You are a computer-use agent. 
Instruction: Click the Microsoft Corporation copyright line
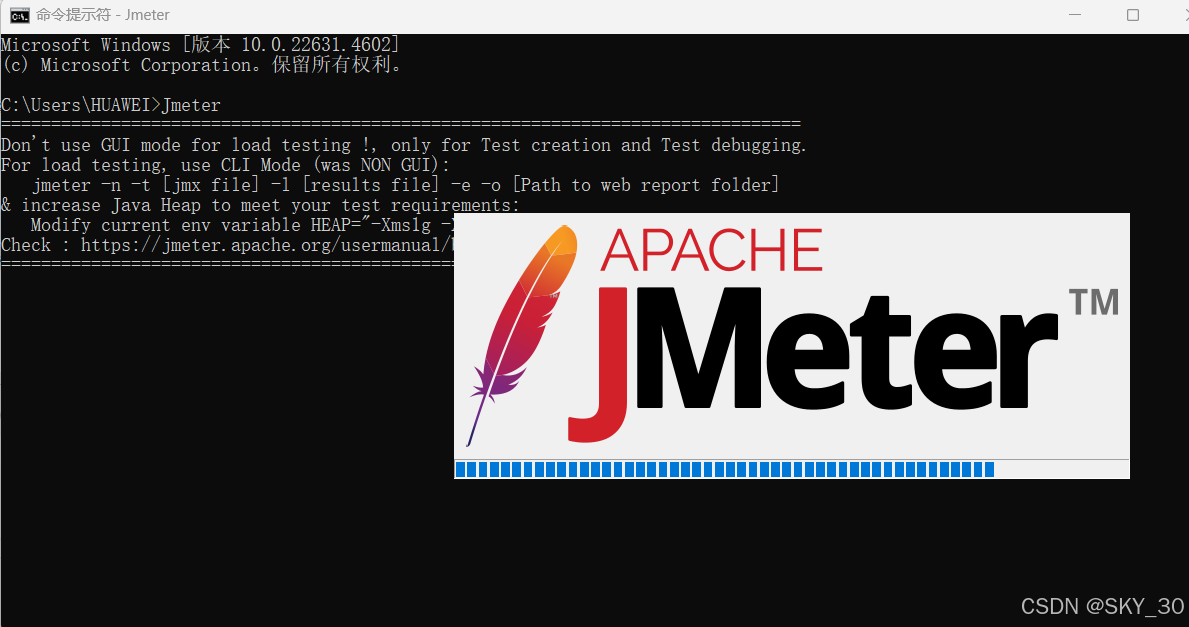pyautogui.click(x=202, y=65)
